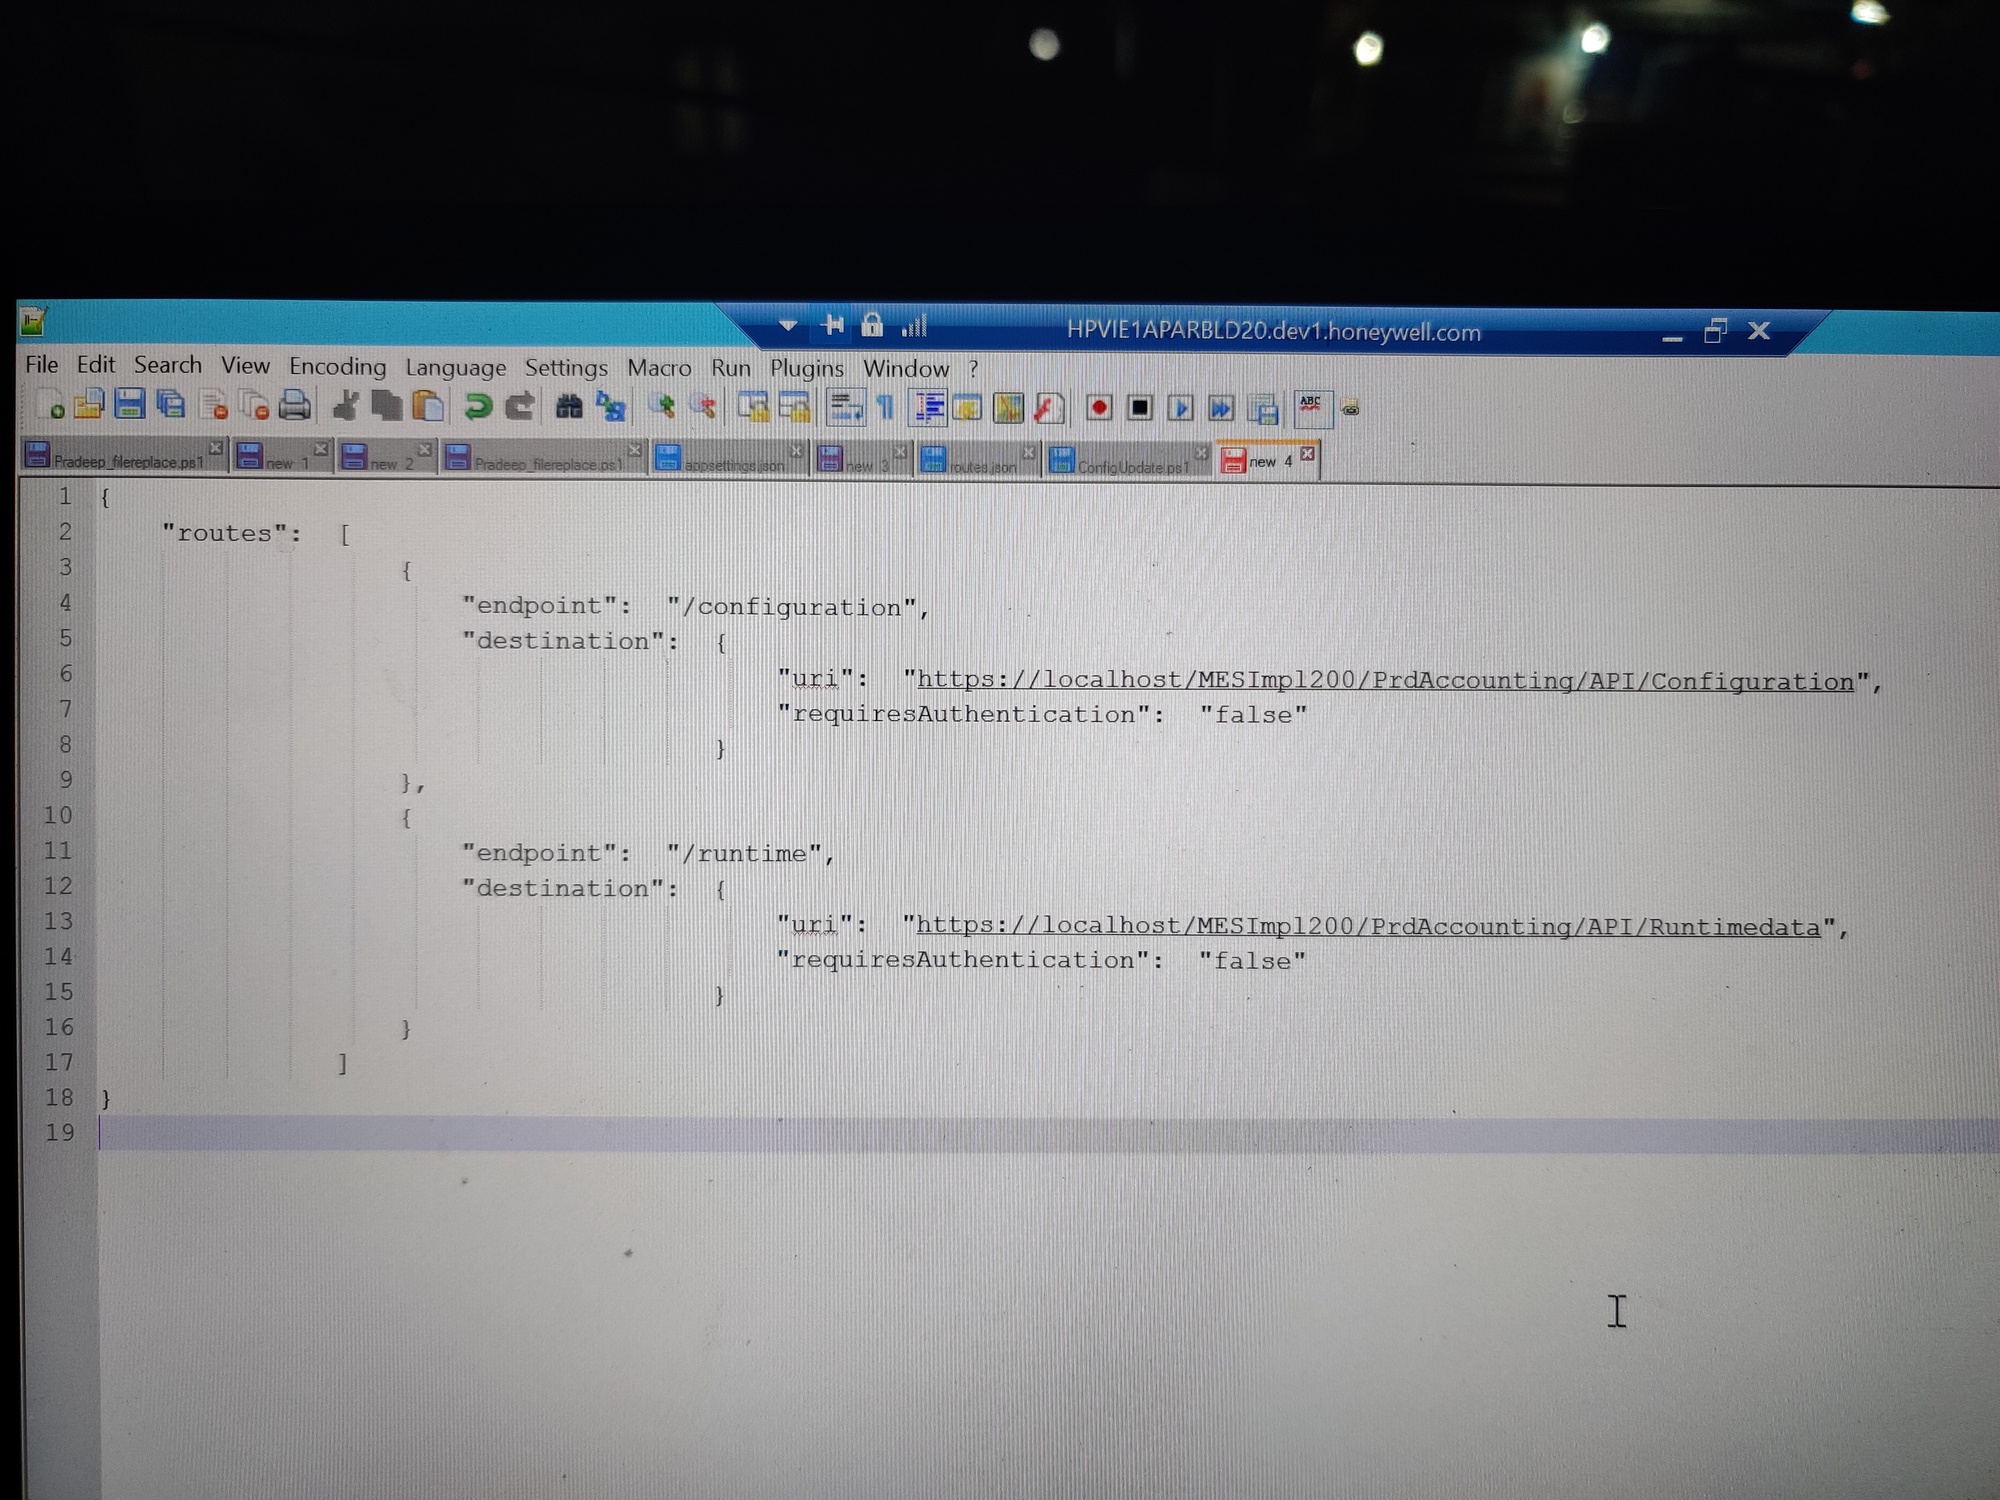Click the API/Configuration URL link
The image size is (2000, 1500).
(1385, 681)
